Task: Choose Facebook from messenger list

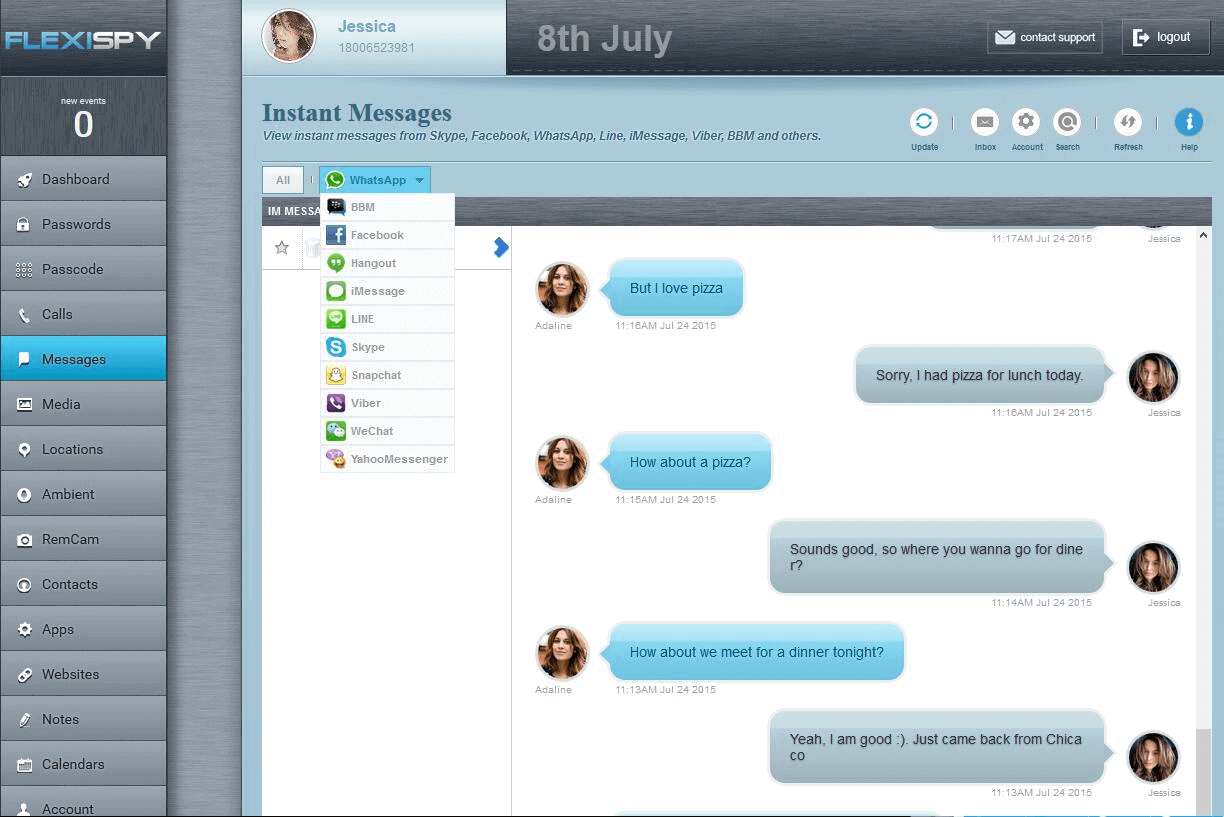Action: [387, 235]
